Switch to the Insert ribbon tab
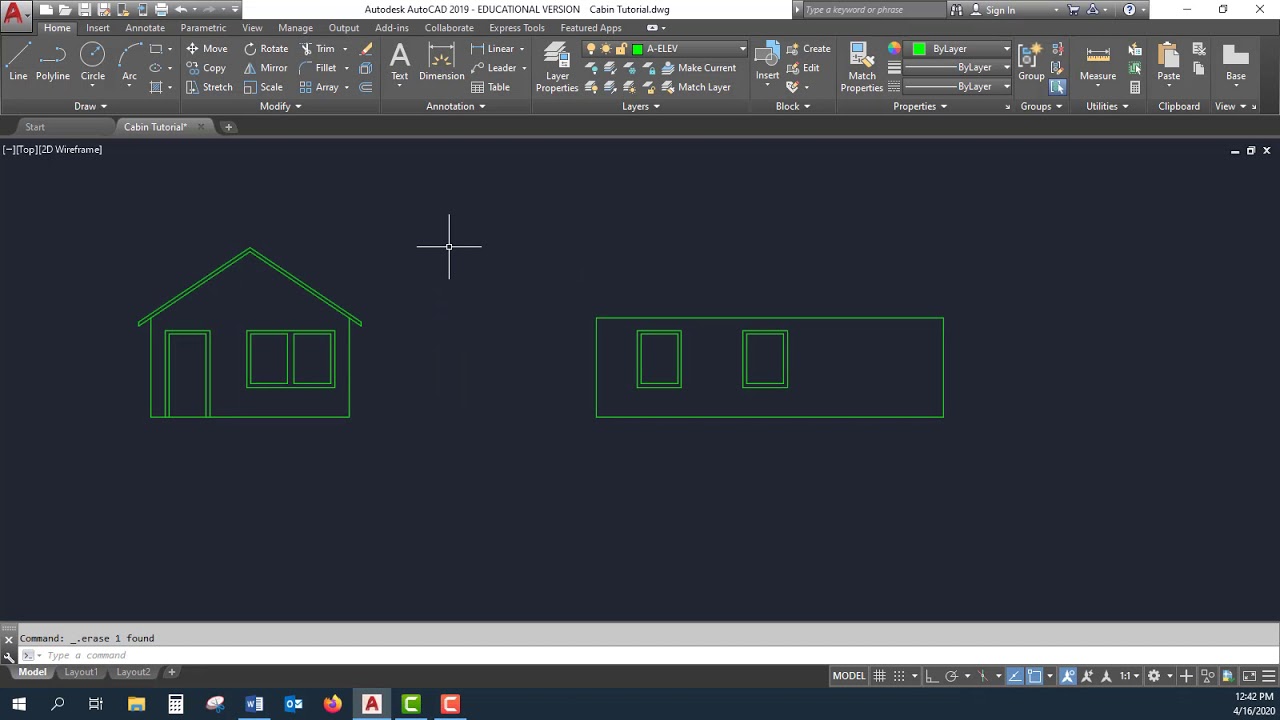This screenshot has width=1280, height=720. [98, 28]
